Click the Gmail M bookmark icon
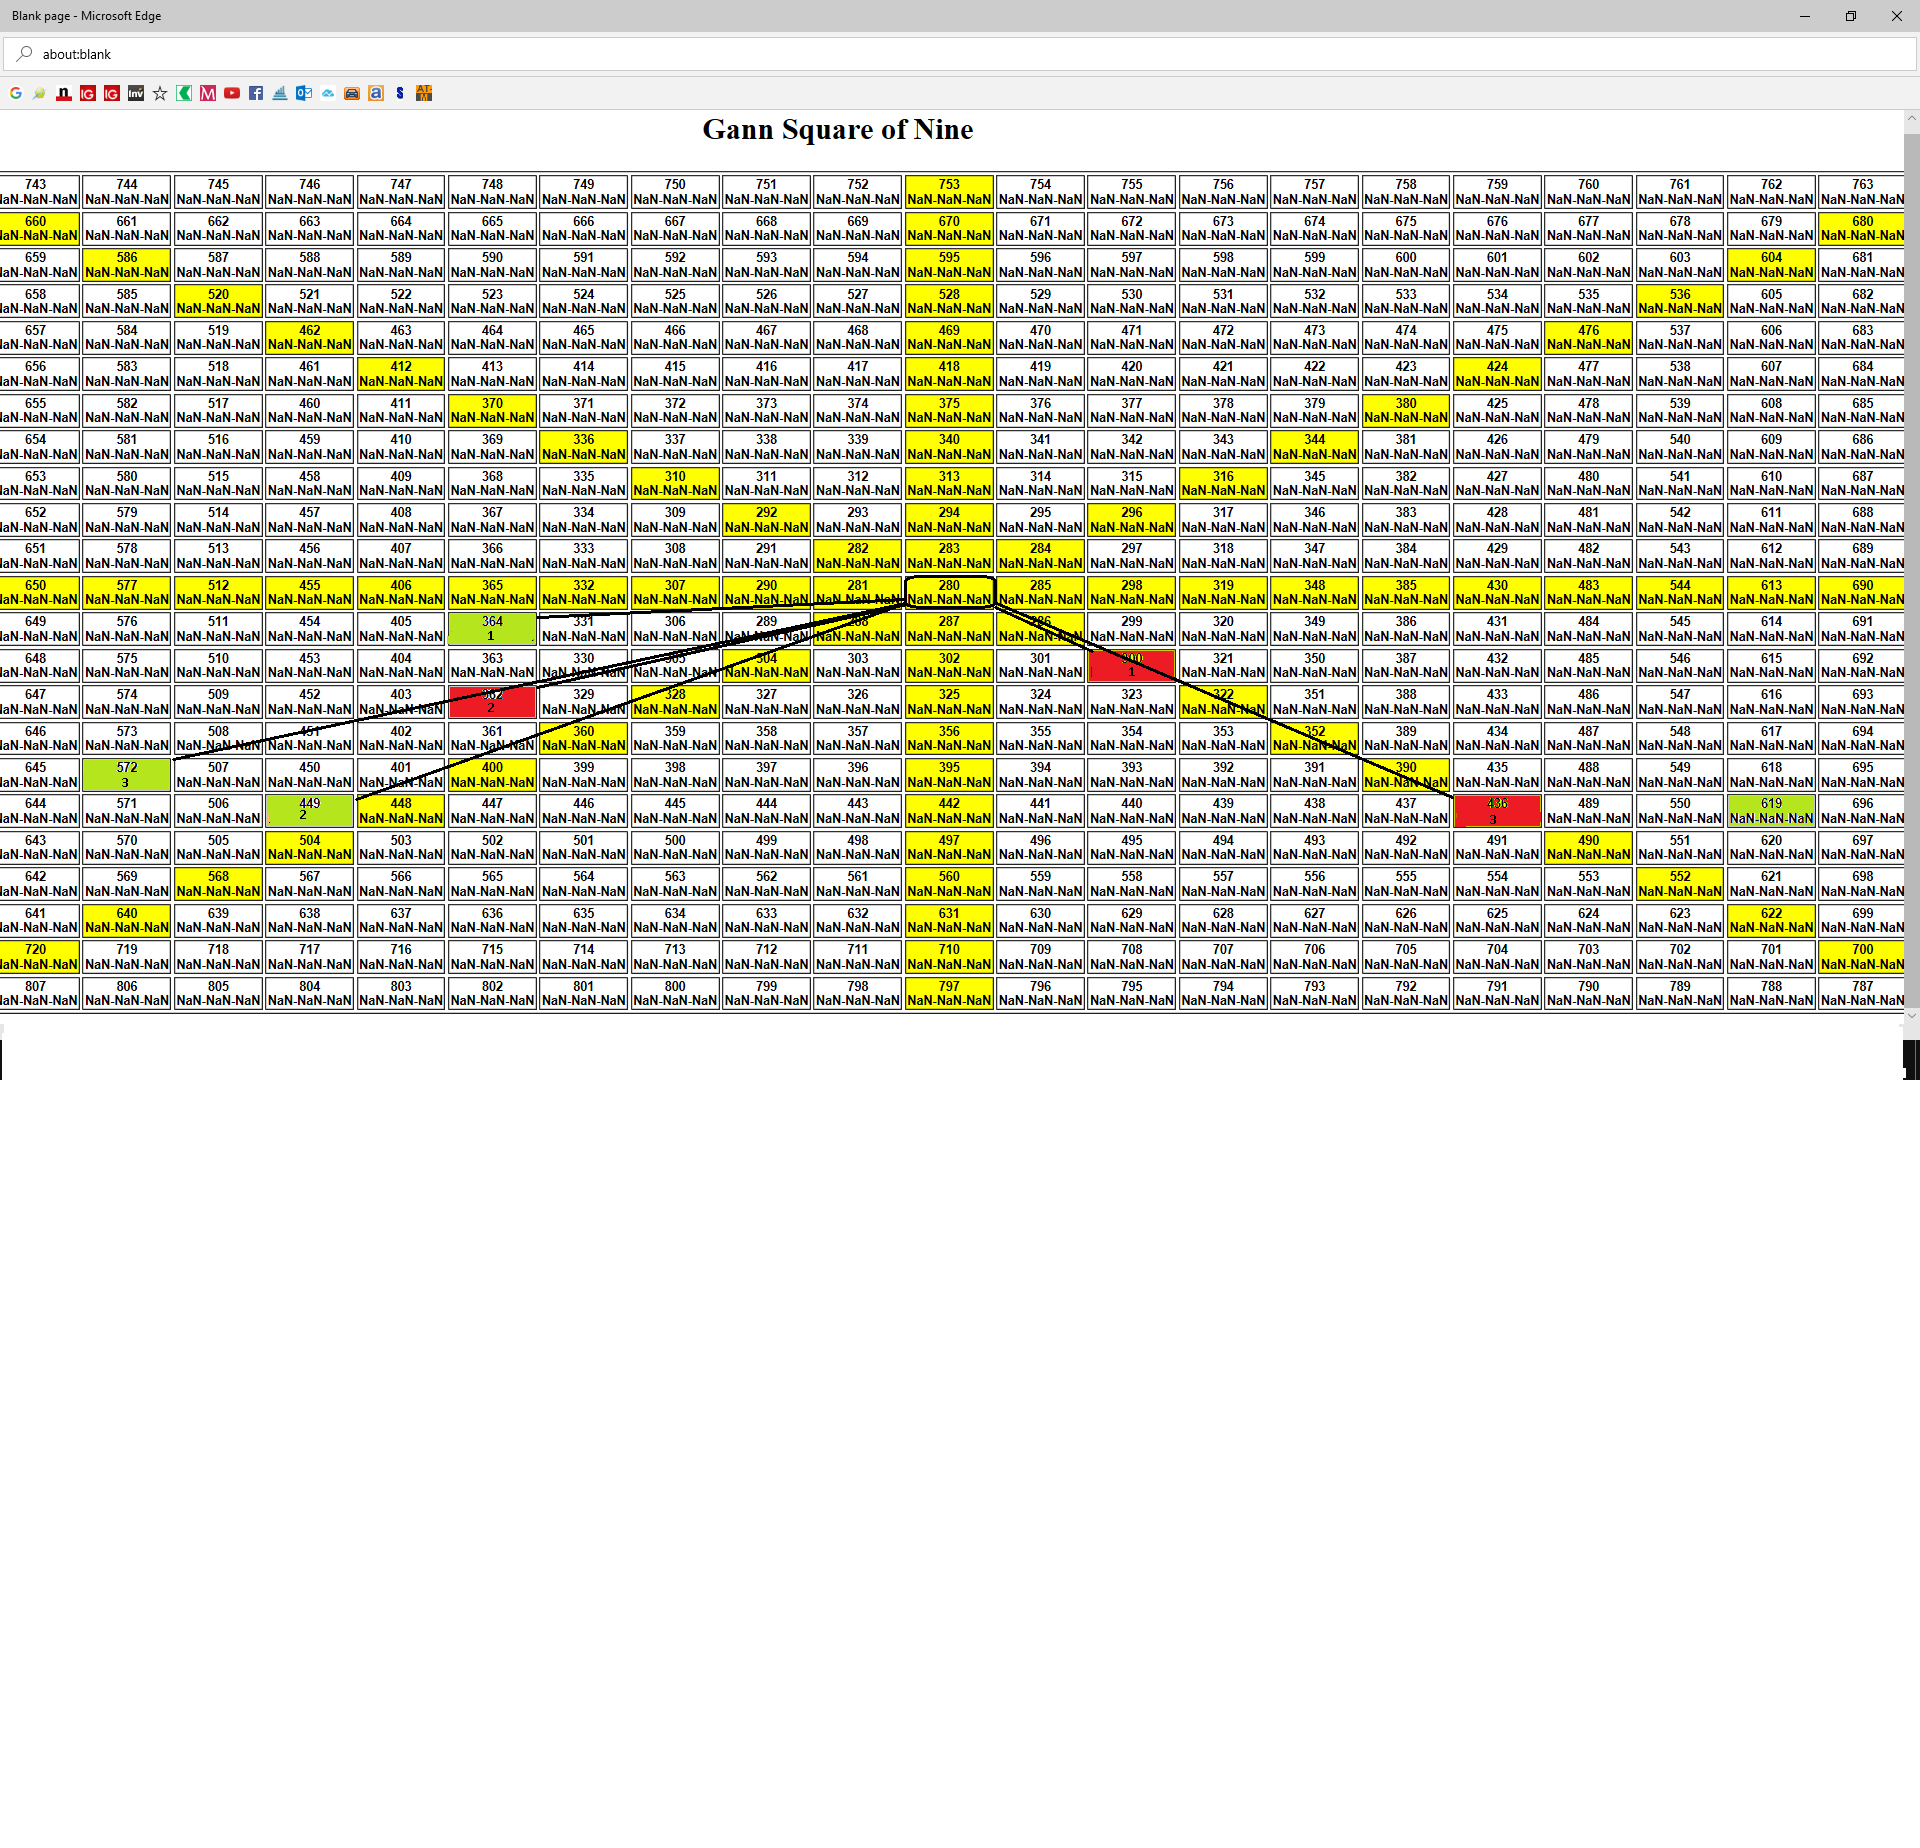1920x1848 pixels. (x=208, y=93)
